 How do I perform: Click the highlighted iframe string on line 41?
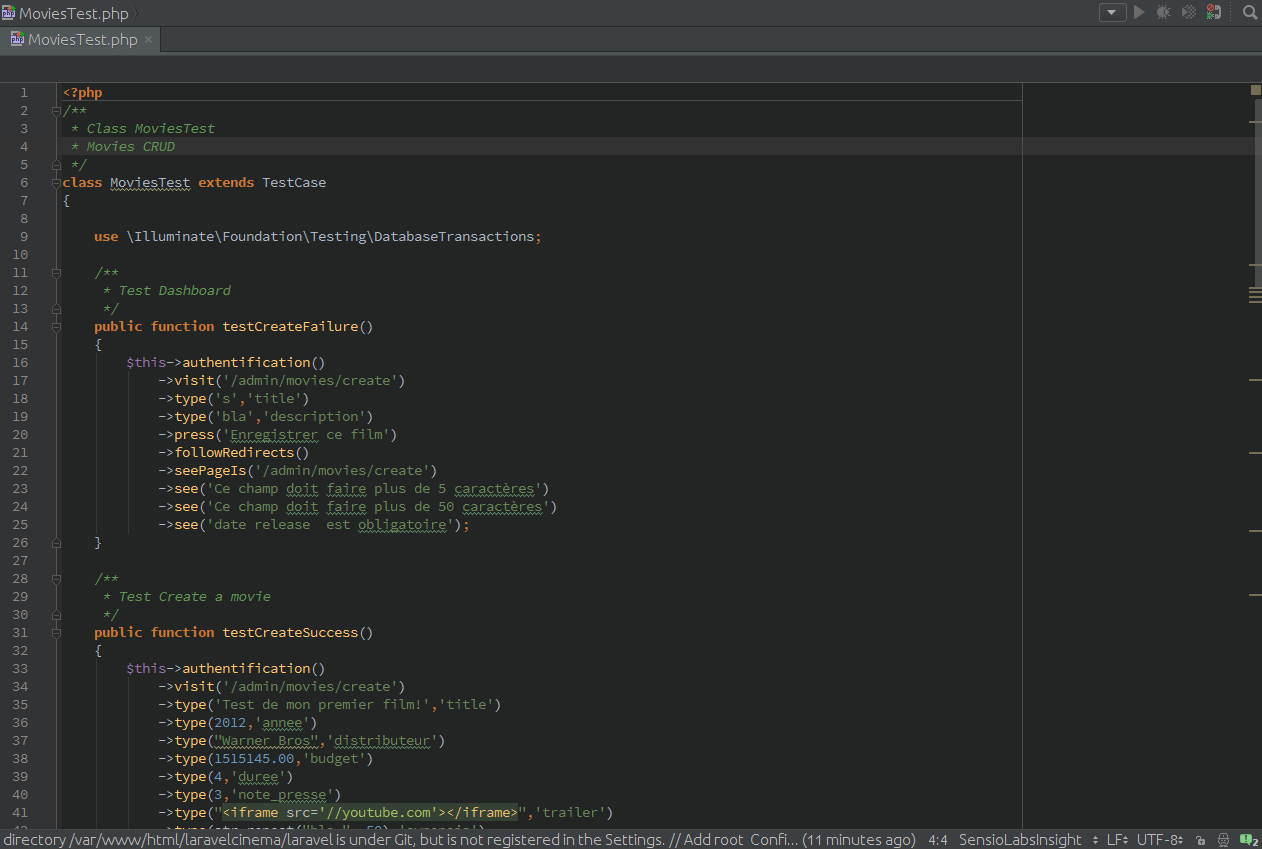(370, 813)
